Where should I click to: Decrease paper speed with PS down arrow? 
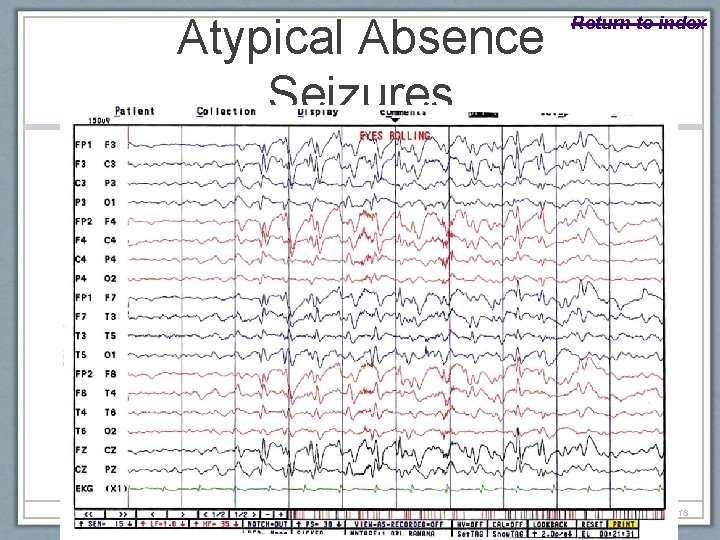pos(339,524)
